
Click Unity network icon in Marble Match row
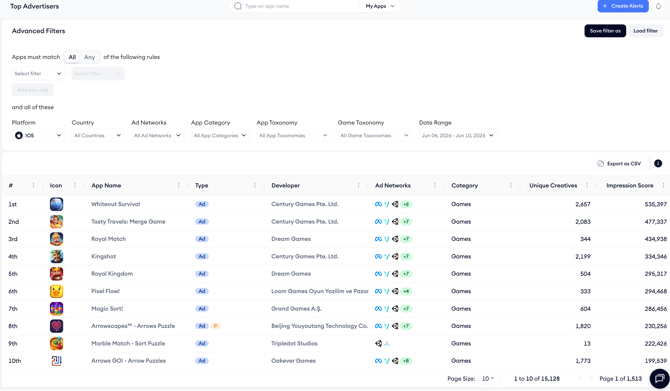378,344
